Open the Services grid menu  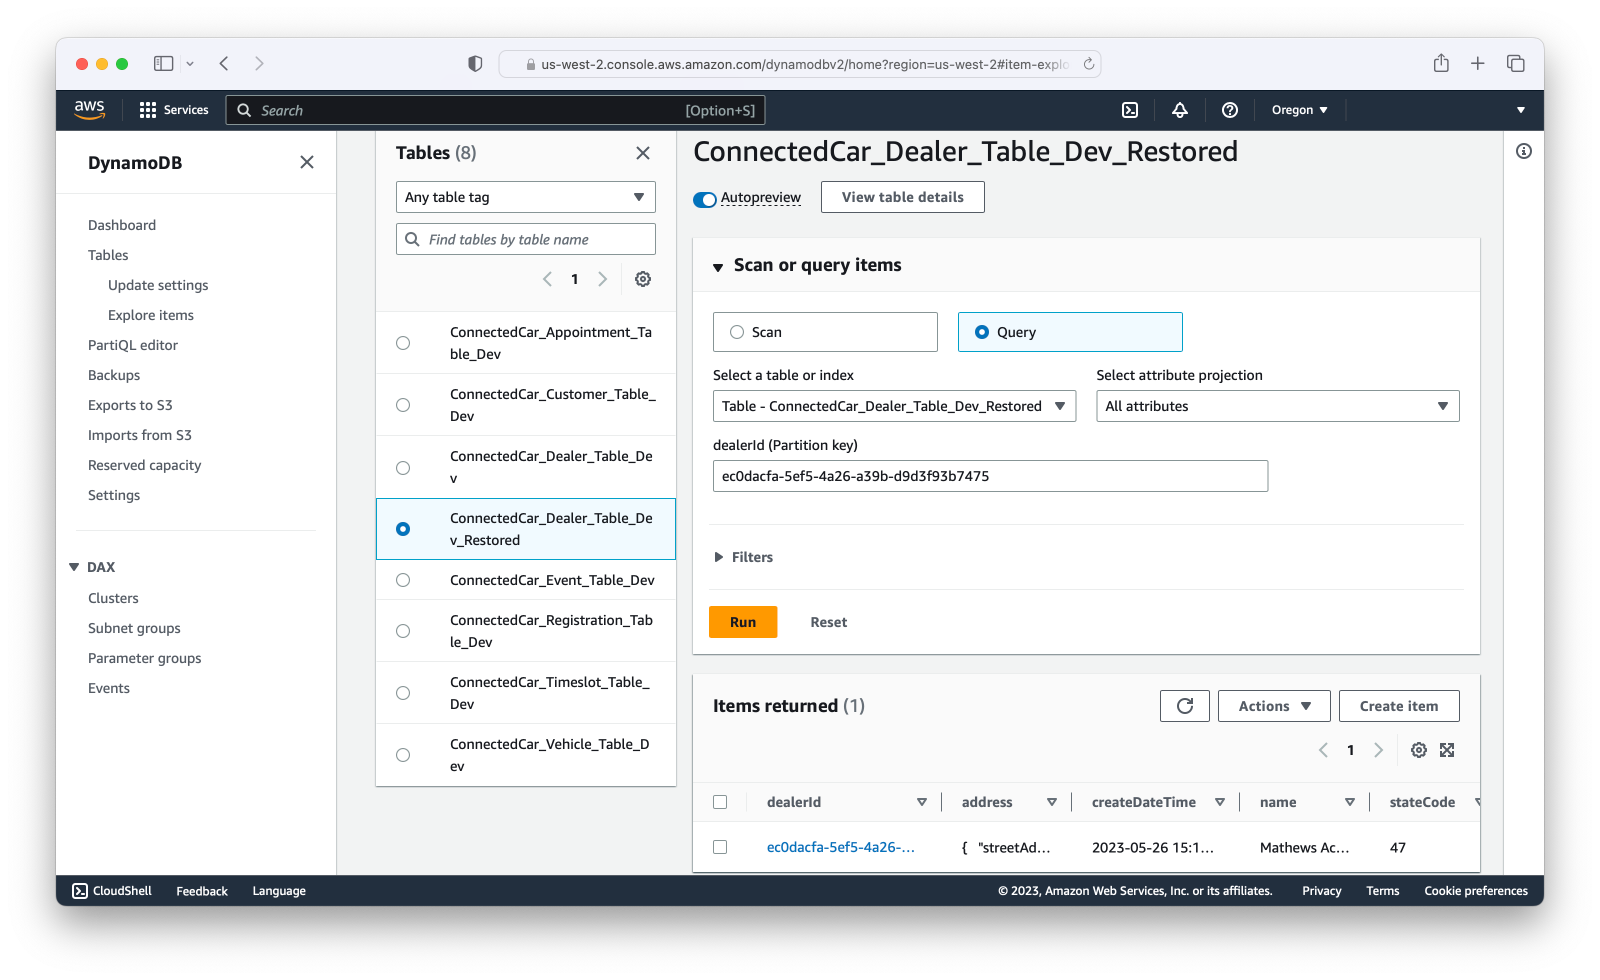(174, 110)
